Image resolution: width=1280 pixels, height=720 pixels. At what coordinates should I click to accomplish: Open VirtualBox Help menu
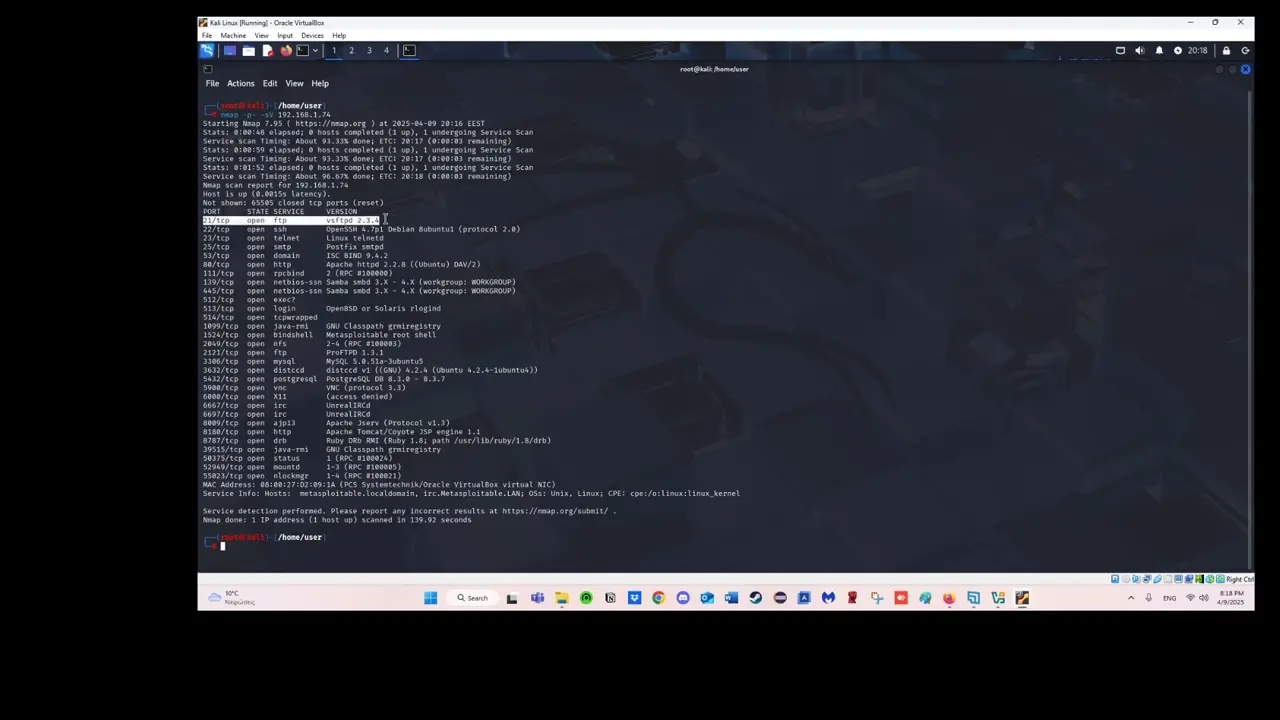pos(339,35)
